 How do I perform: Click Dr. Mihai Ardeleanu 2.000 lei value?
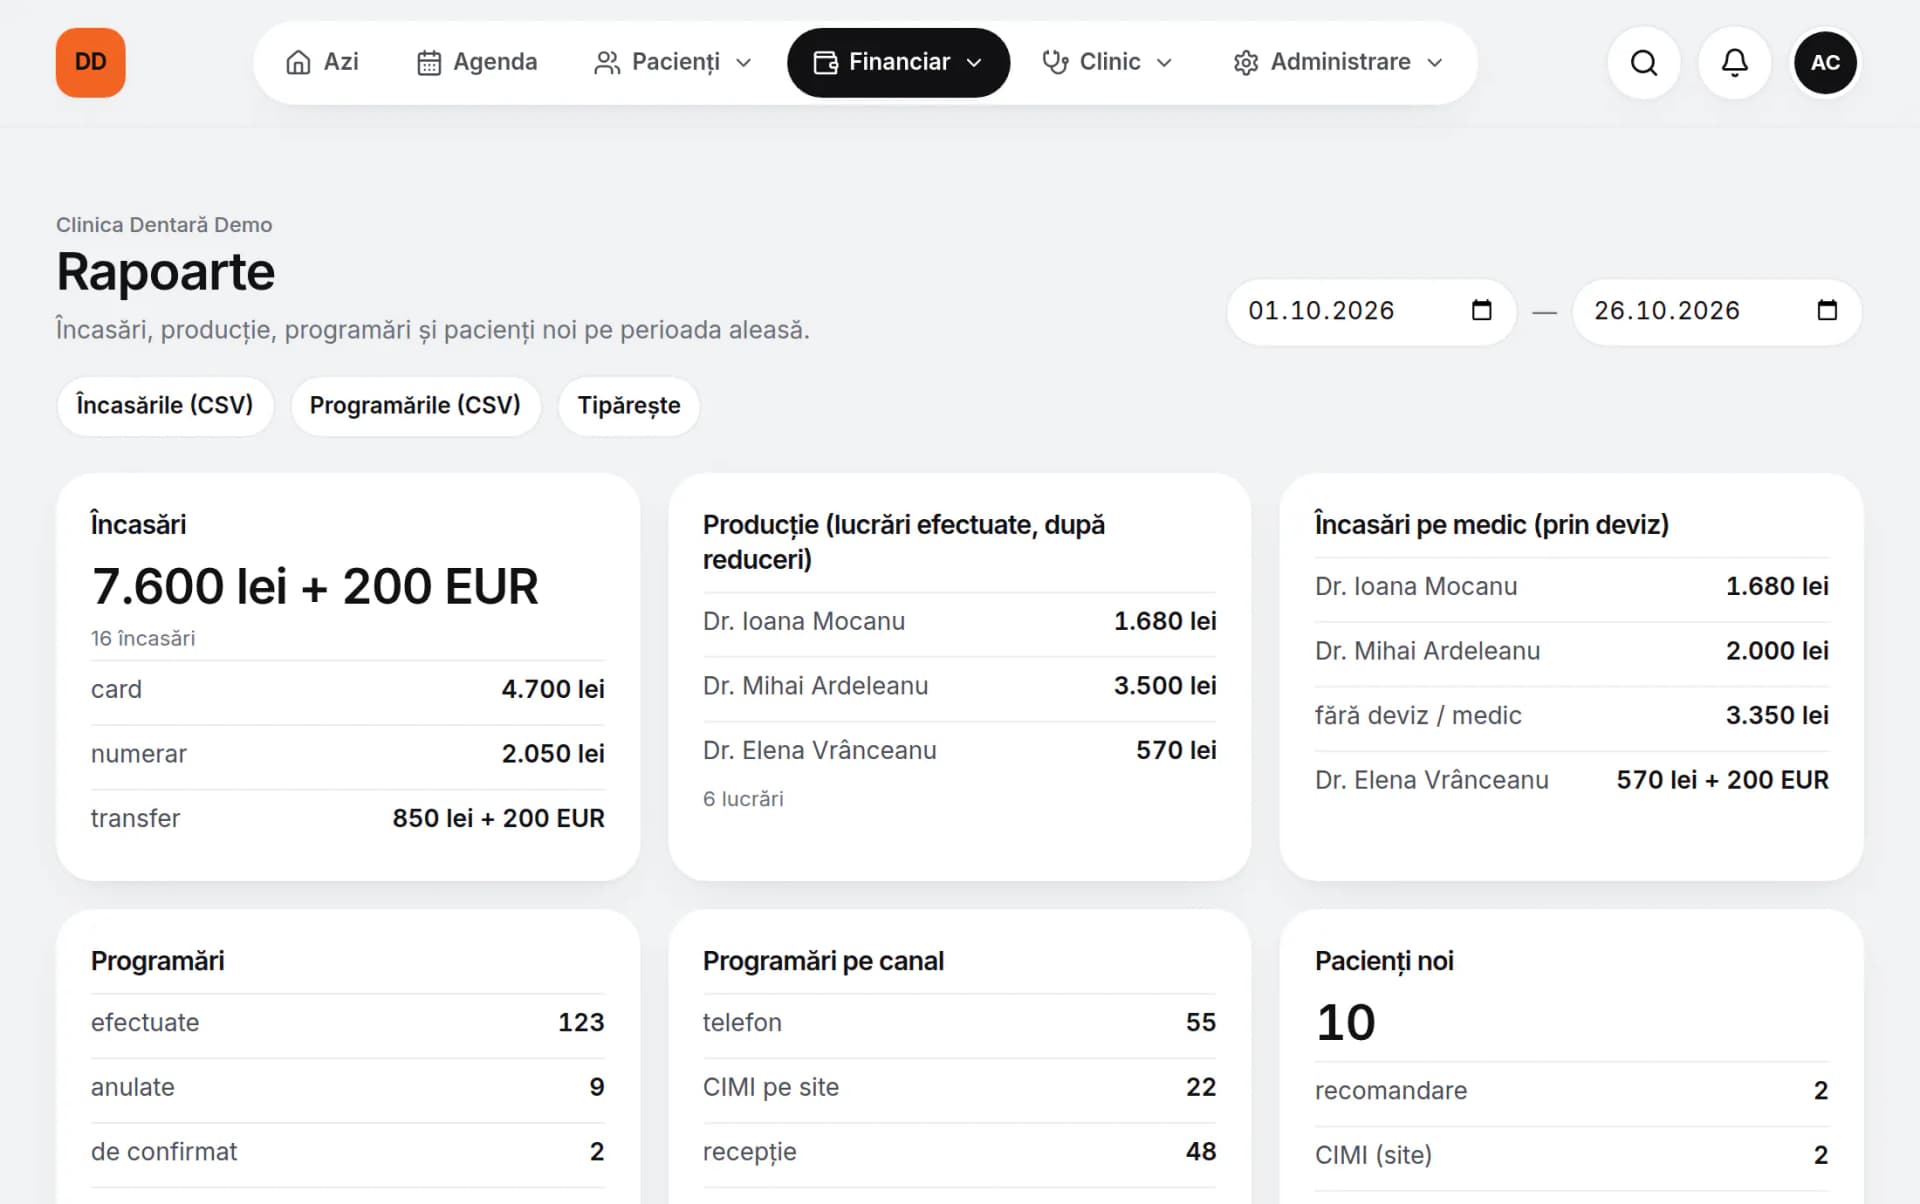[1777, 651]
